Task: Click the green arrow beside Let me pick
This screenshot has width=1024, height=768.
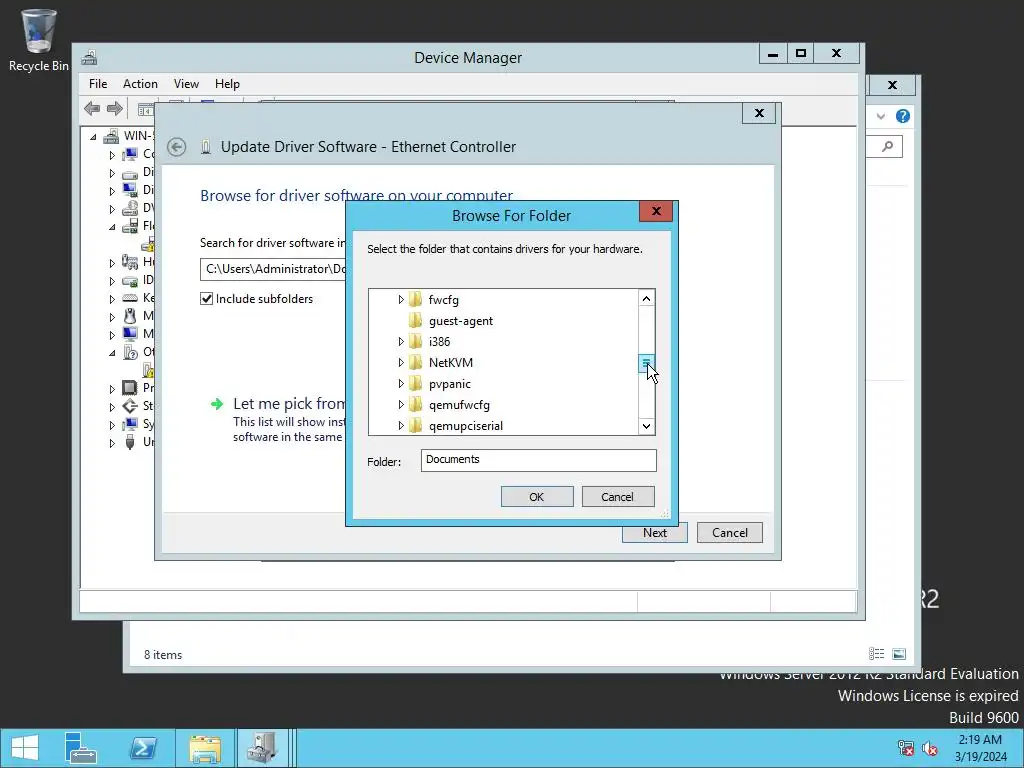Action: point(217,404)
